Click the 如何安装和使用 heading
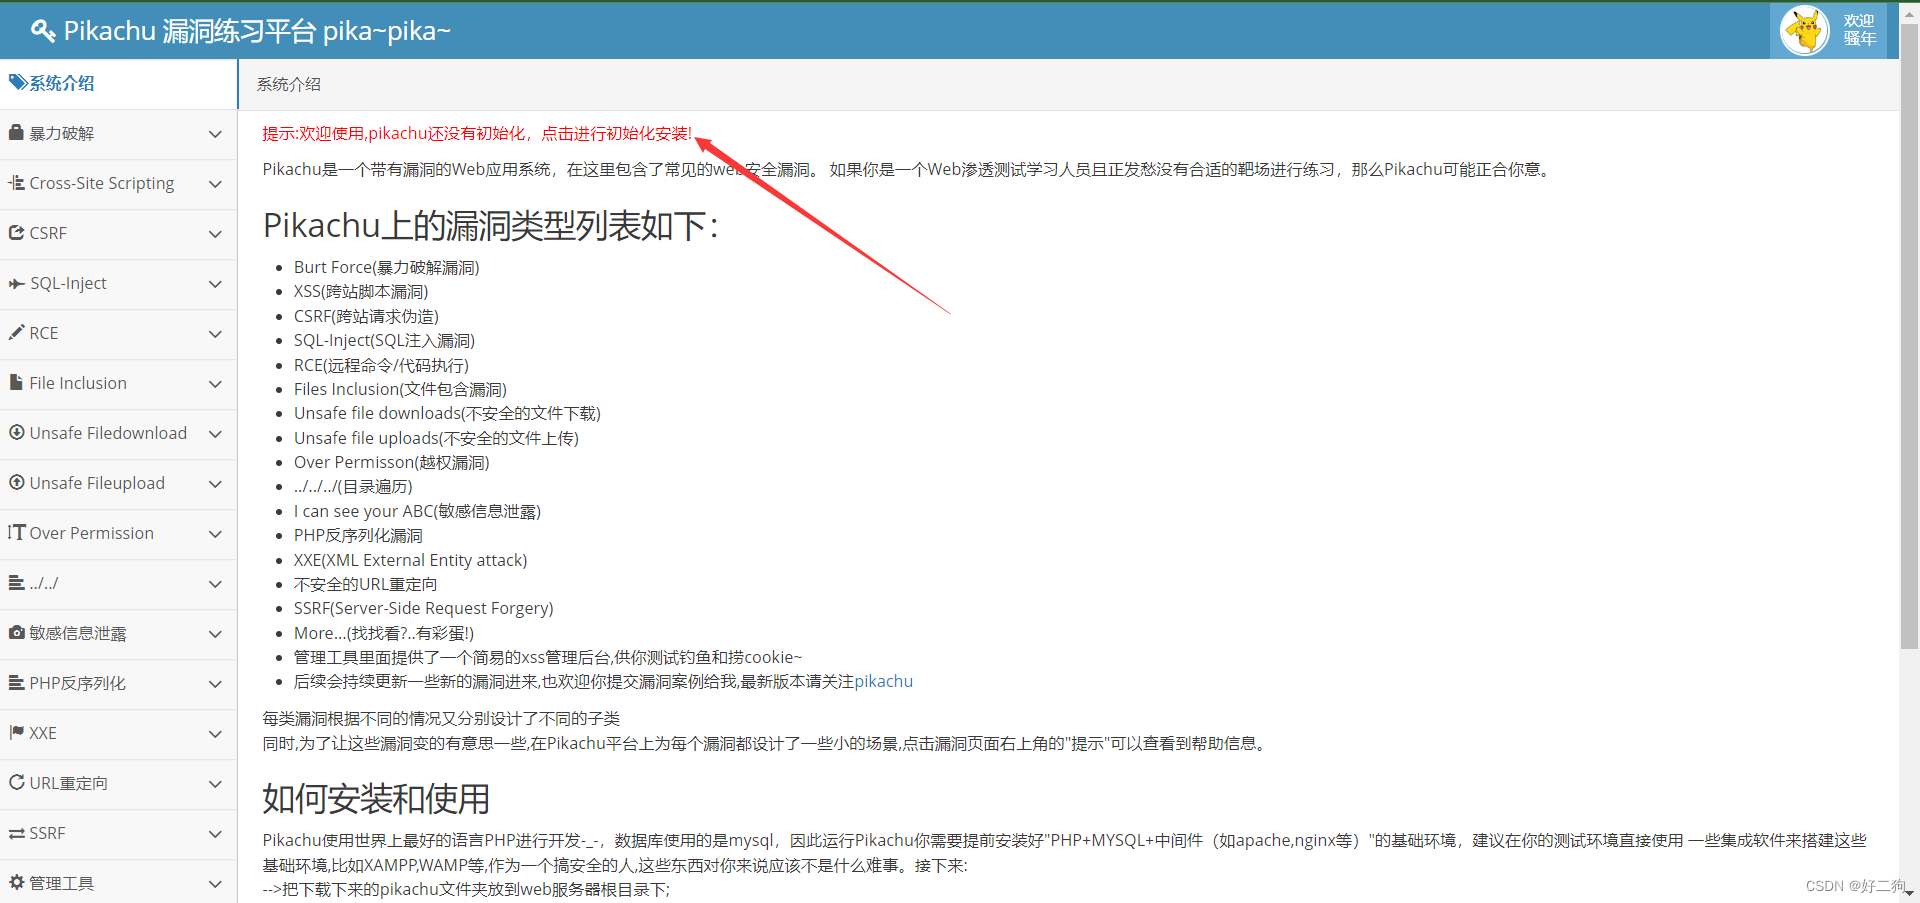Viewport: 1920px width, 903px height. pos(376,799)
